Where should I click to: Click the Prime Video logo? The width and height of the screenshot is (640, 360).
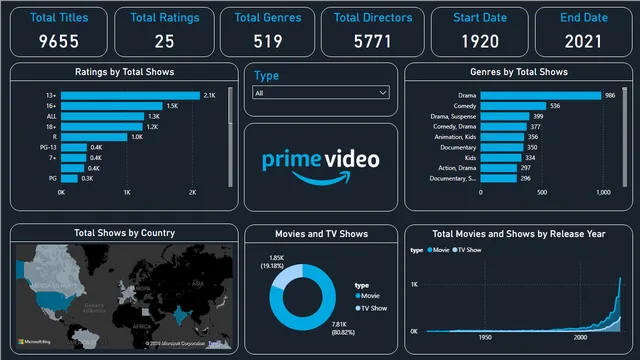click(321, 167)
